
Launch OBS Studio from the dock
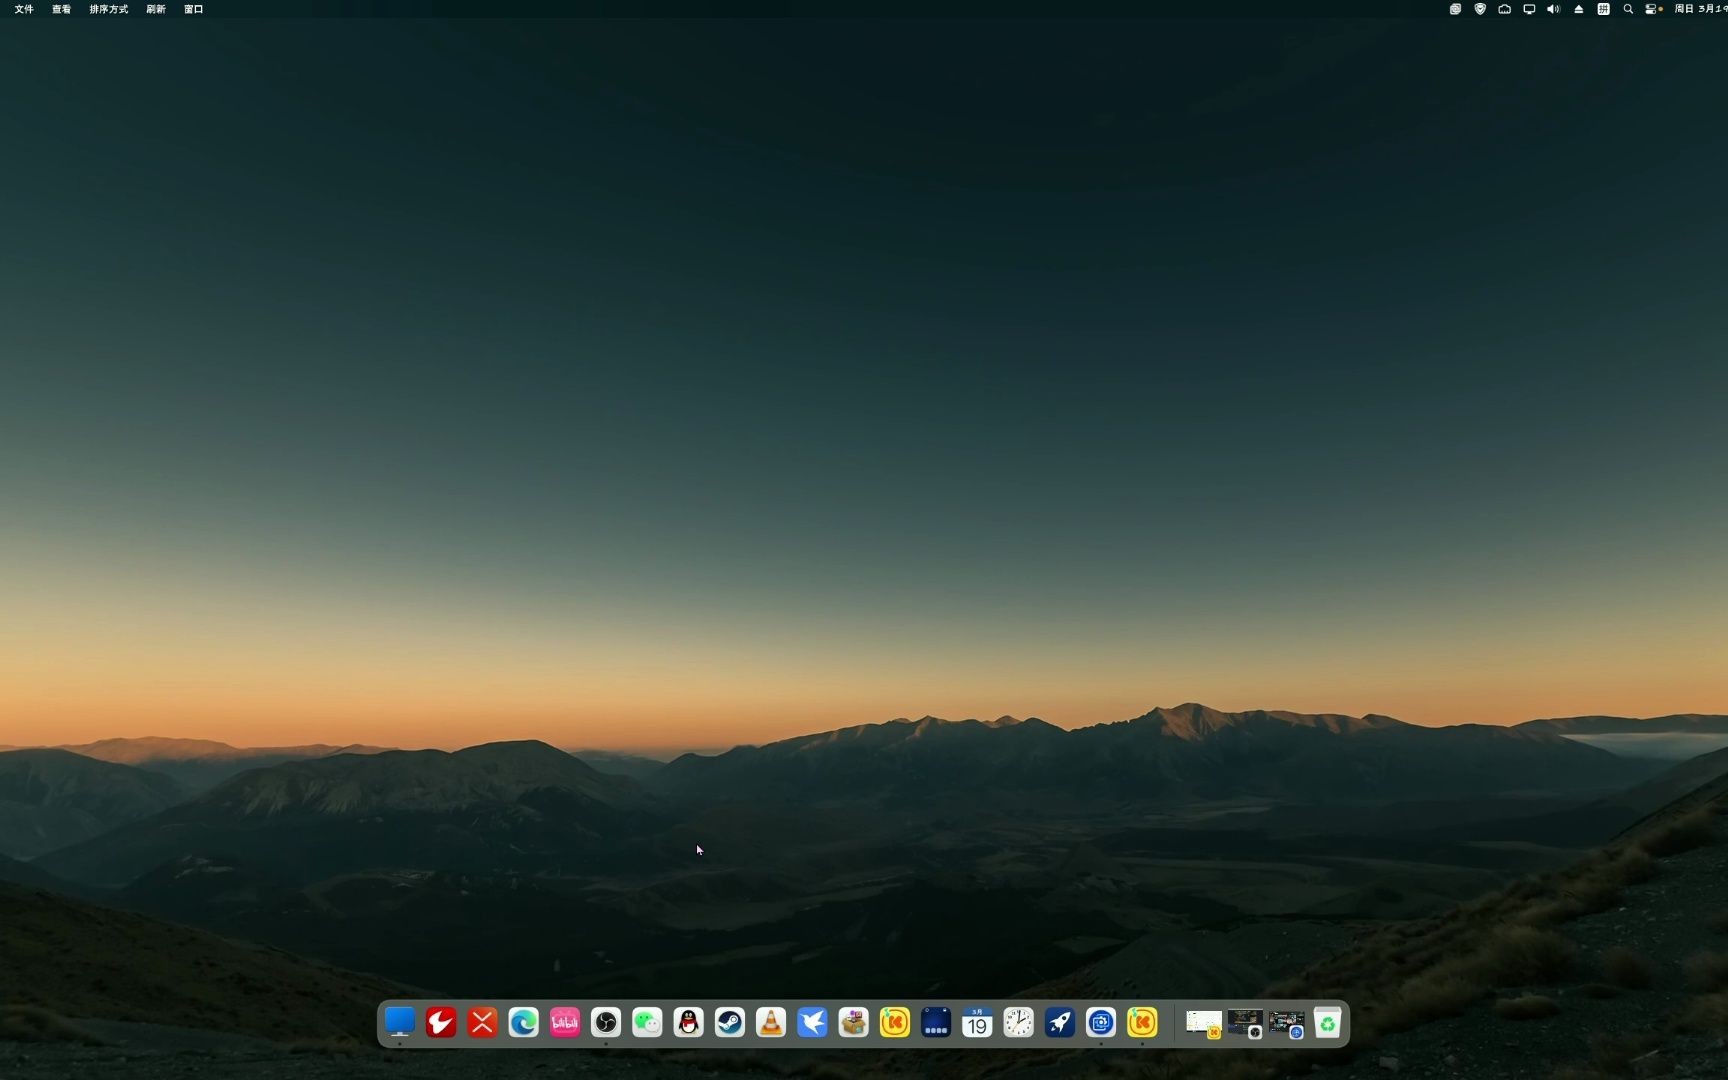[605, 1023]
